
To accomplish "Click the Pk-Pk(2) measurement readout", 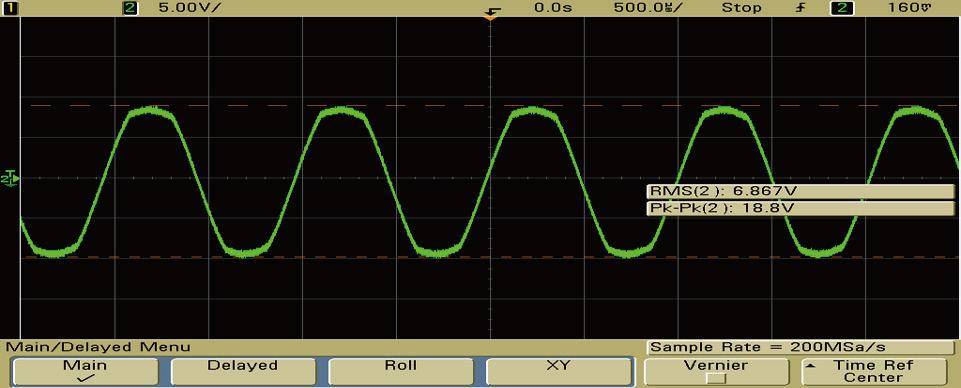I will (800, 208).
